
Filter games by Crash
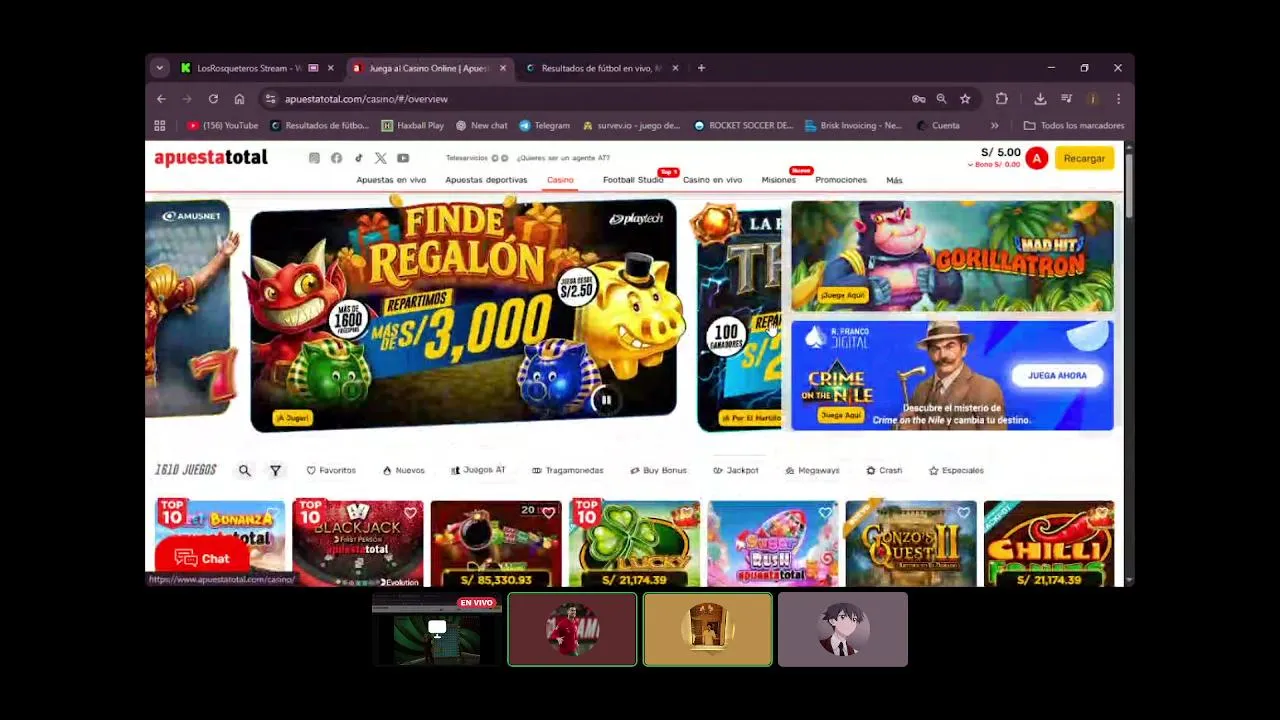(884, 470)
